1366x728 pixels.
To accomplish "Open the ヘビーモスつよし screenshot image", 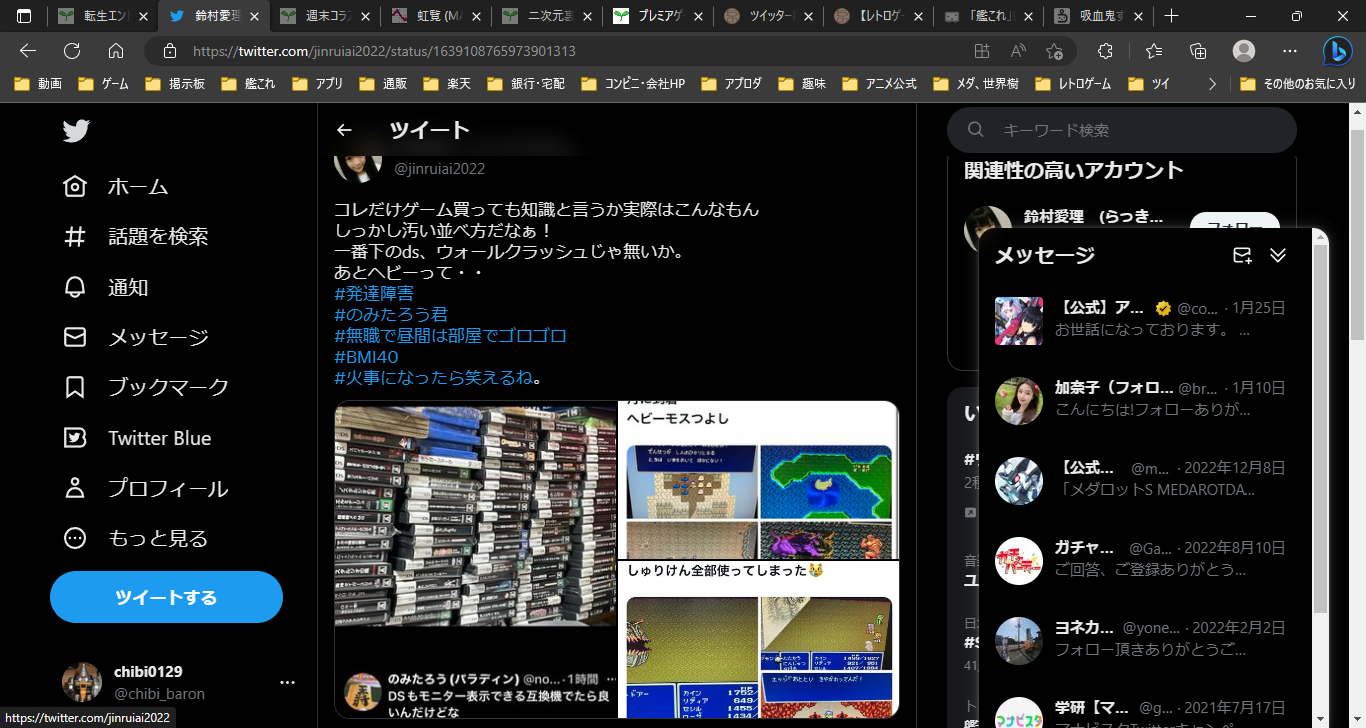I will [759, 480].
